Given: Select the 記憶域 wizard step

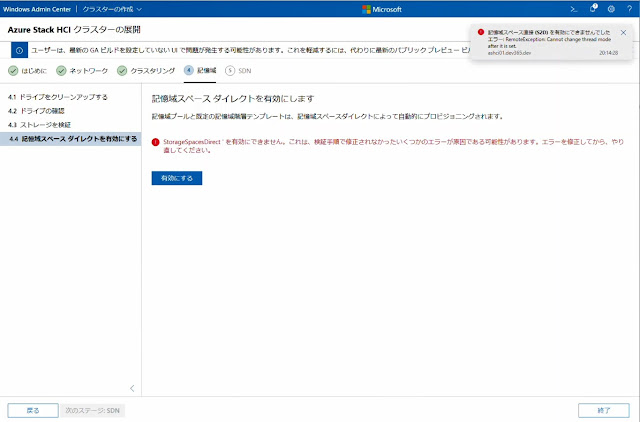Looking at the screenshot, I should [x=200, y=71].
